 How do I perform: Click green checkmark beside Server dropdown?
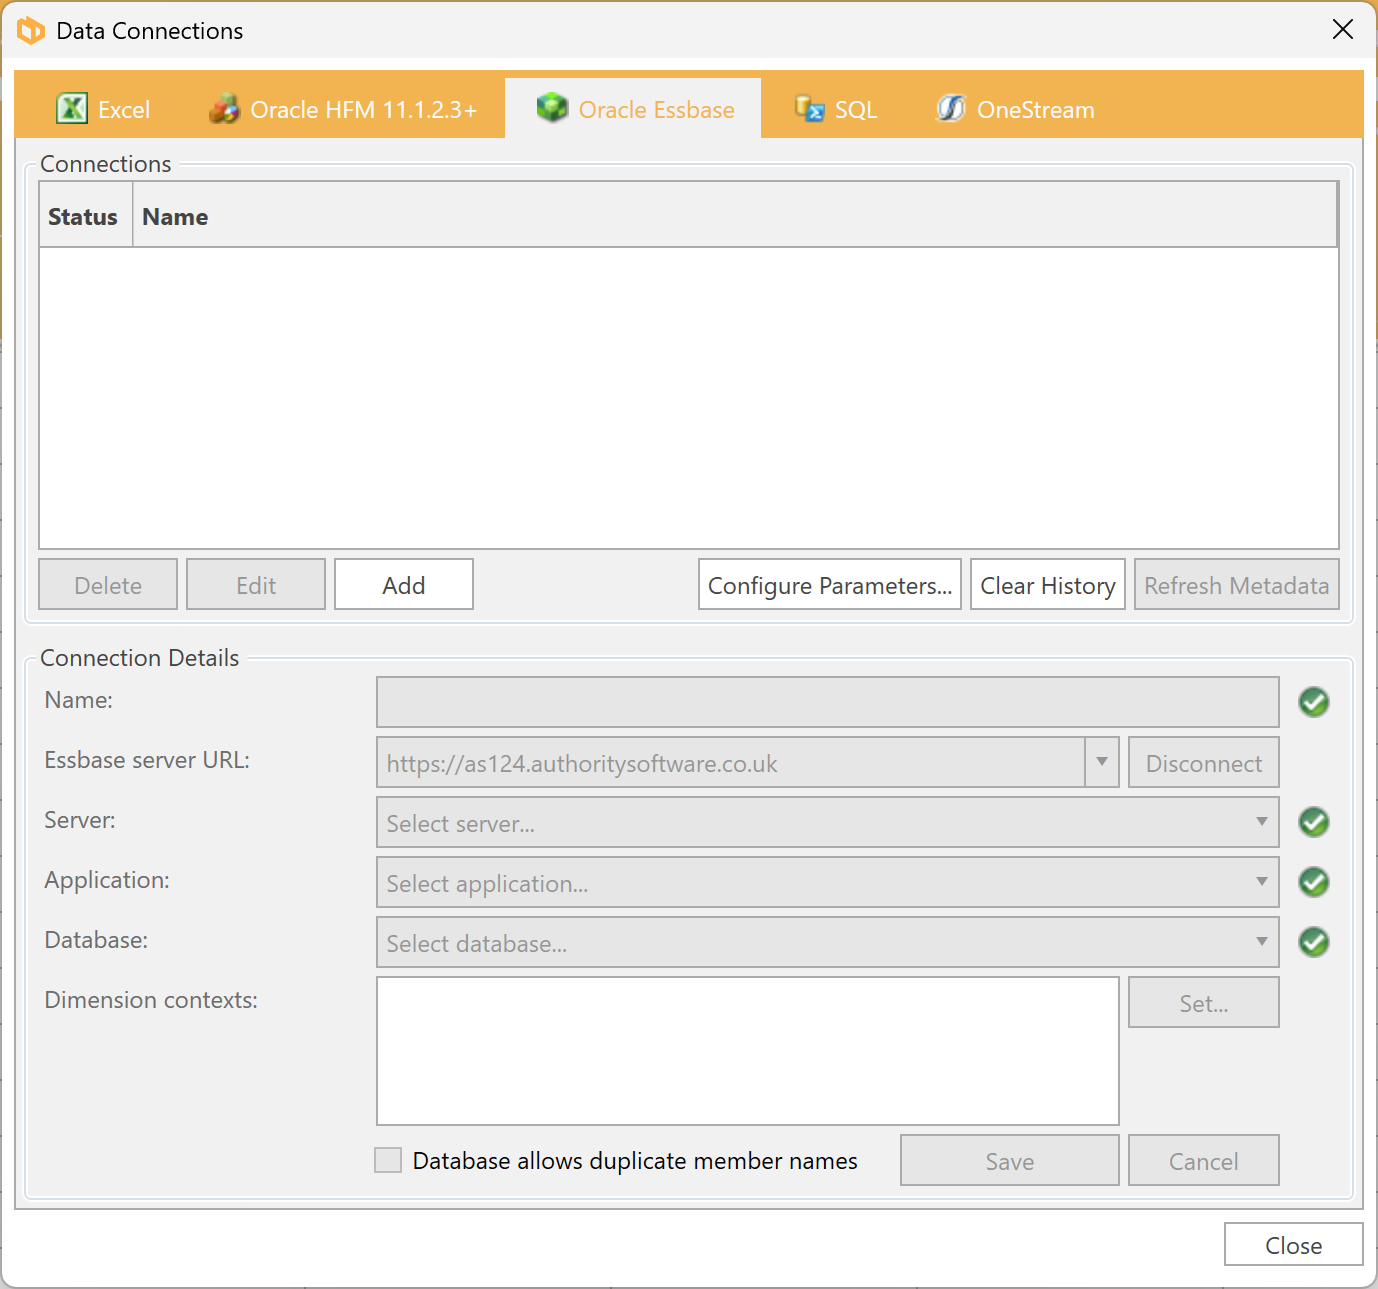(x=1313, y=823)
